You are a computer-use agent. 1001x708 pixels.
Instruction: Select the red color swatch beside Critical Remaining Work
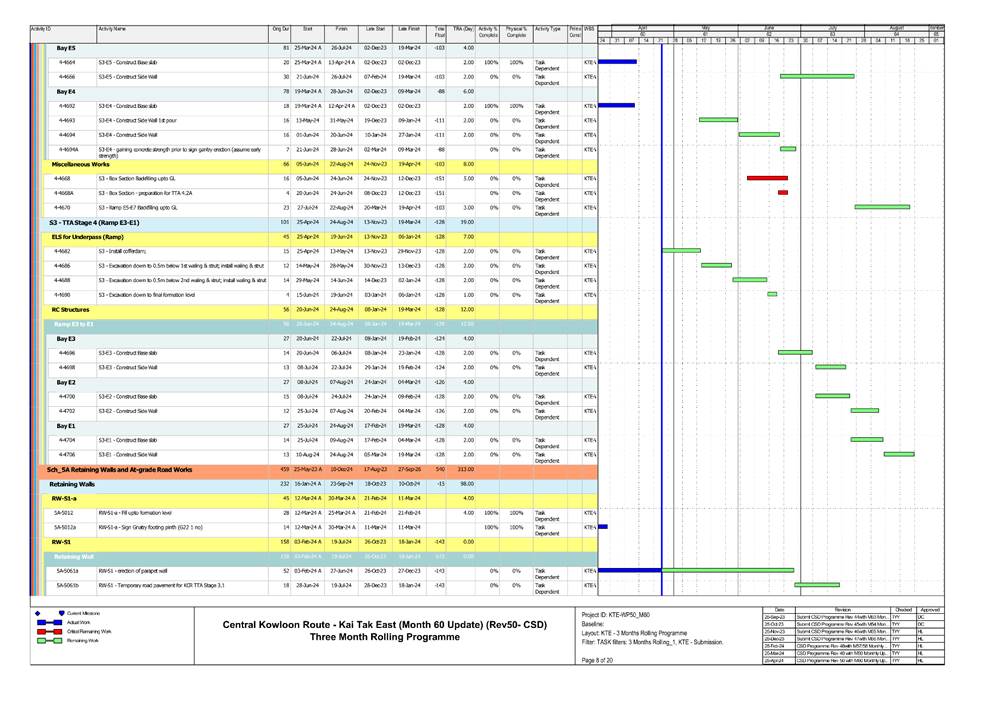click(42, 632)
